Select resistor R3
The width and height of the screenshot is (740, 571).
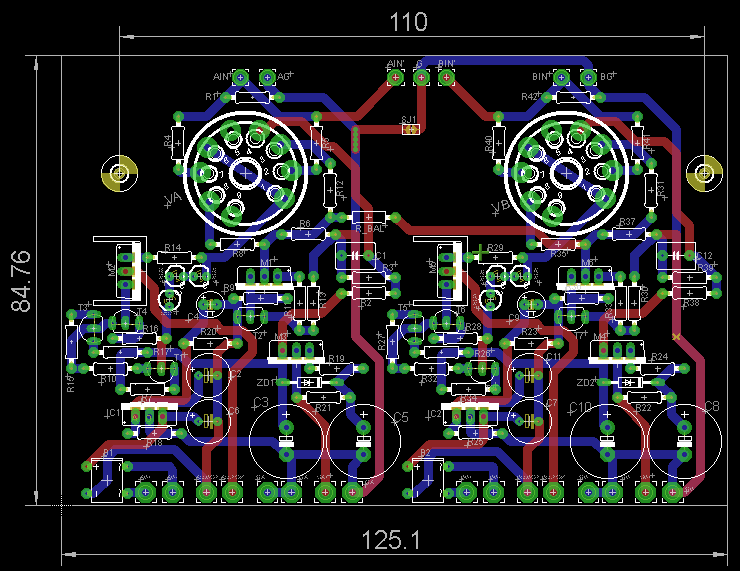[369, 278]
